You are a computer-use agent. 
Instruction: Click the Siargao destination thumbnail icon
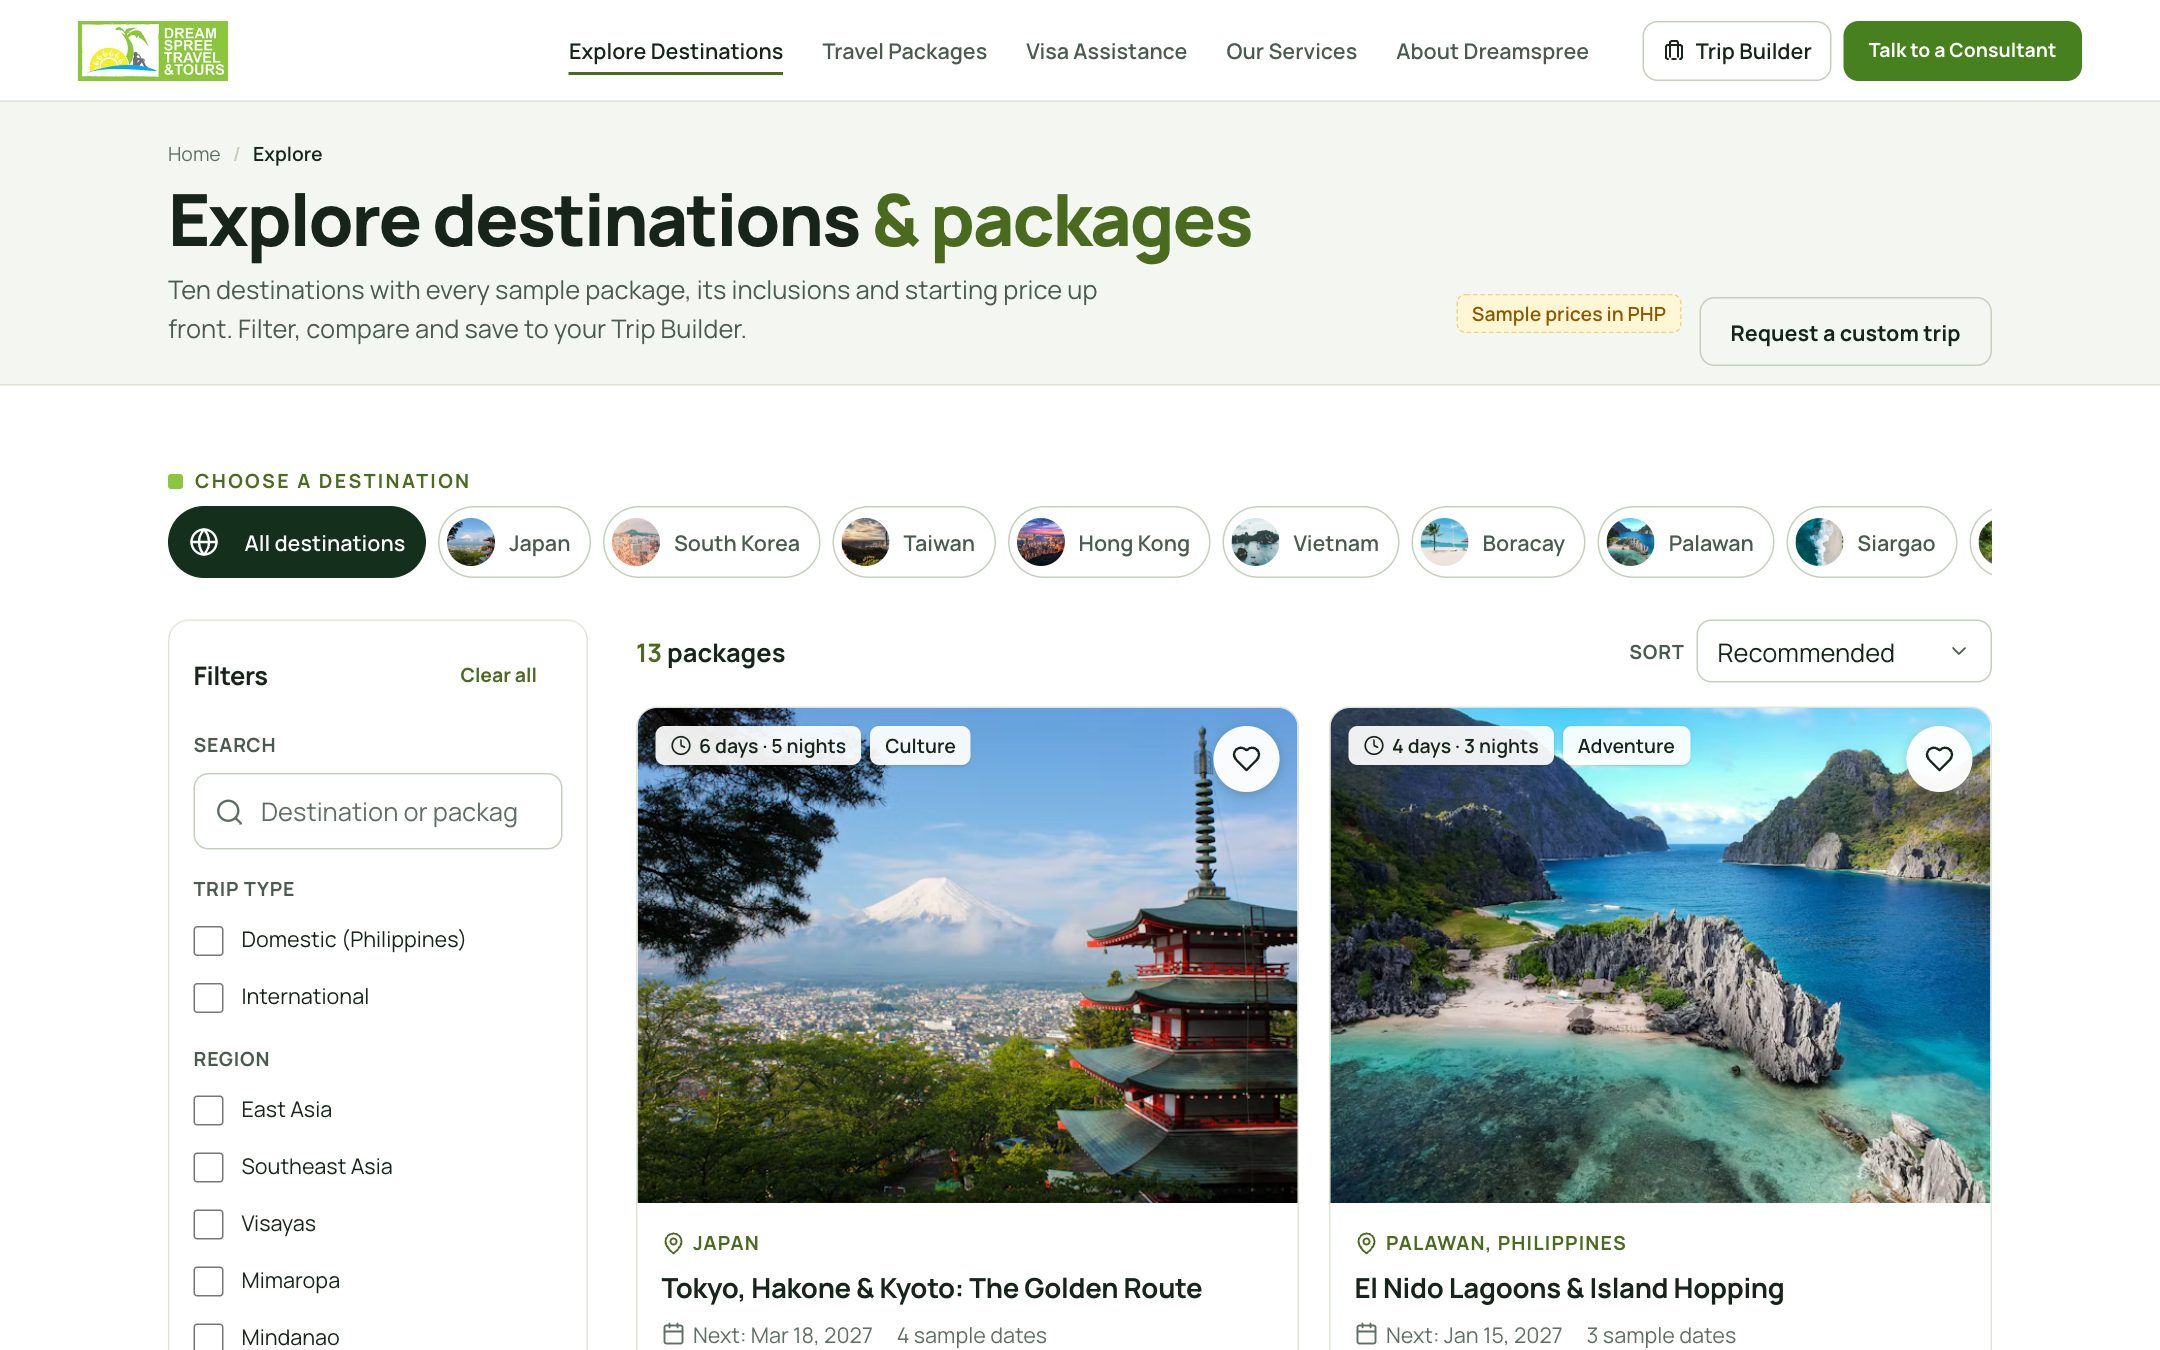click(x=1820, y=542)
